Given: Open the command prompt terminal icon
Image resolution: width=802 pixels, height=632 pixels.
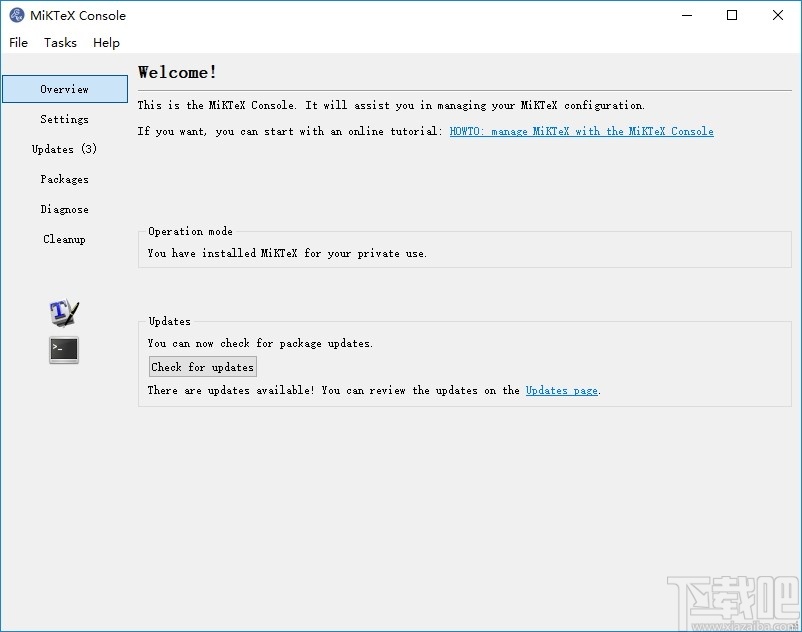Looking at the screenshot, I should [x=64, y=350].
